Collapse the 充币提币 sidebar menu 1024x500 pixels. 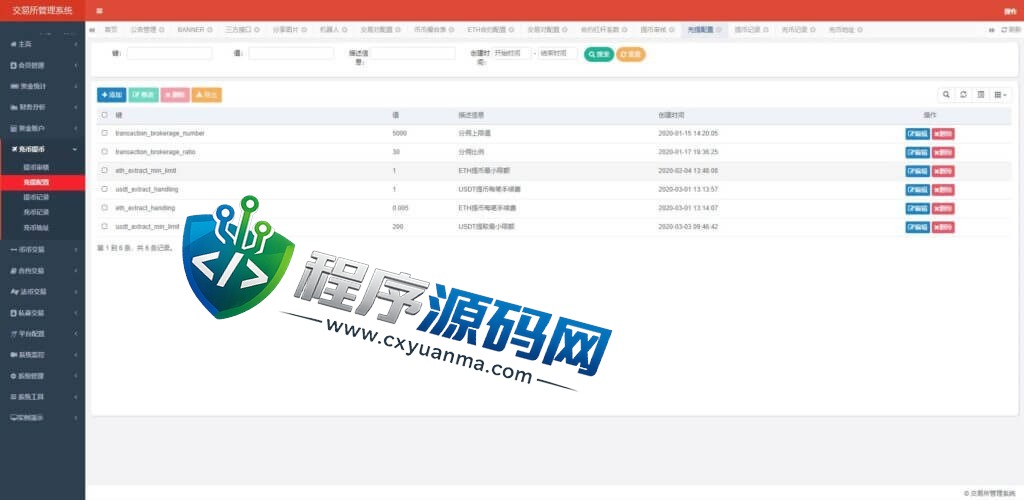(42, 149)
